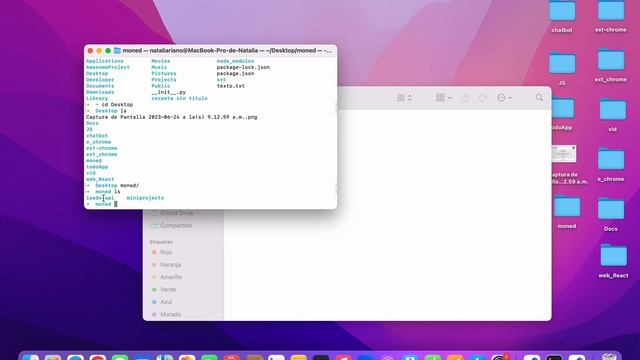Click 'Documents' in Terminal output
This screenshot has height=360, width=640.
[x=100, y=86]
